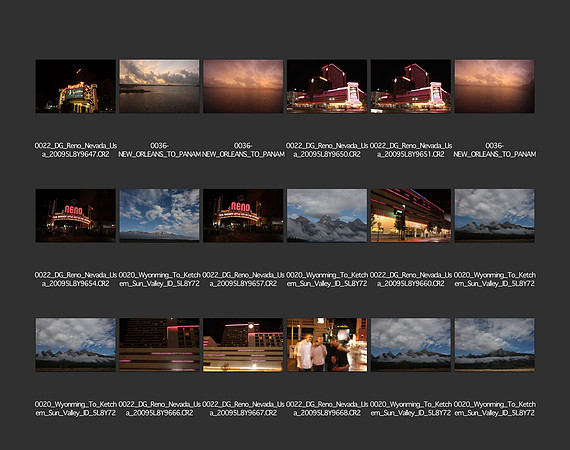Click the Wyoming_To_Ketchem label under the blue sky clouds photo
The width and height of the screenshot is (570, 450).
coord(160,280)
